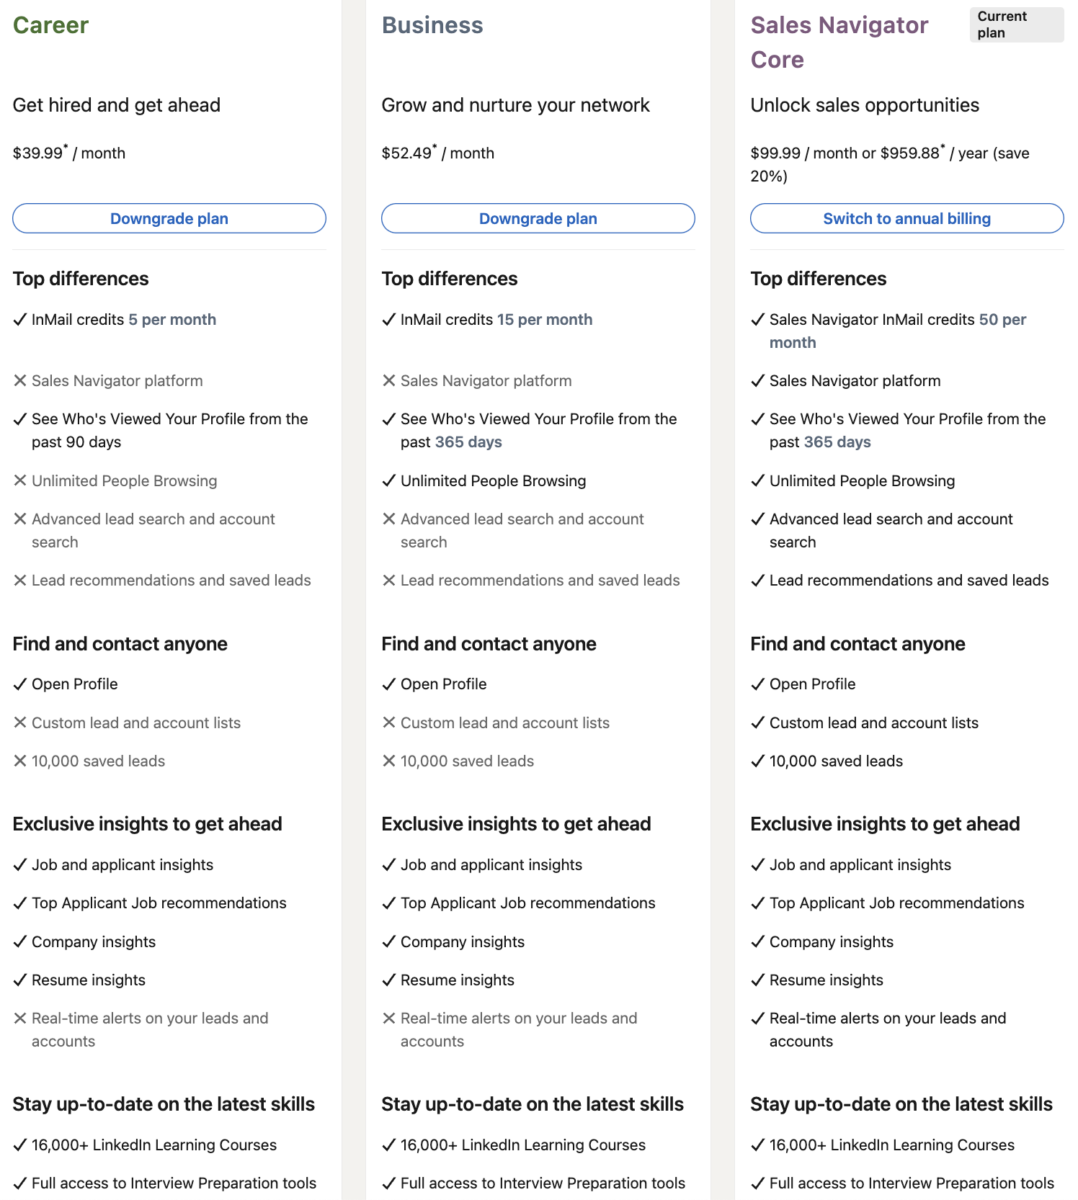The image size is (1078, 1200).
Task: Click checkmark beside Career's Open Profile
Action: pos(20,685)
